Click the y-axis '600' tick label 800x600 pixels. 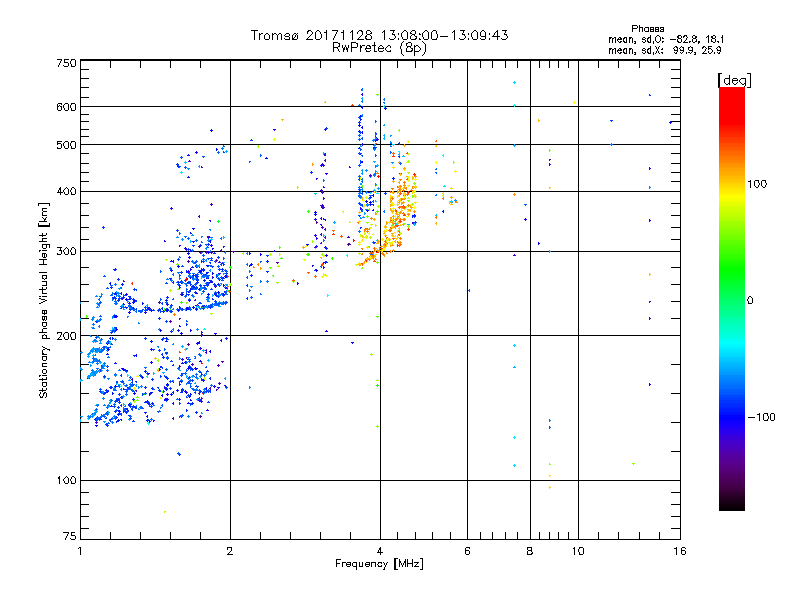[66, 107]
